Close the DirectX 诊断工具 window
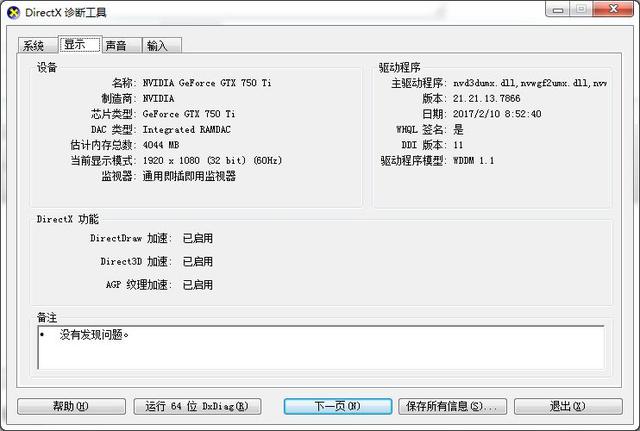The width and height of the screenshot is (640, 431). point(613,9)
